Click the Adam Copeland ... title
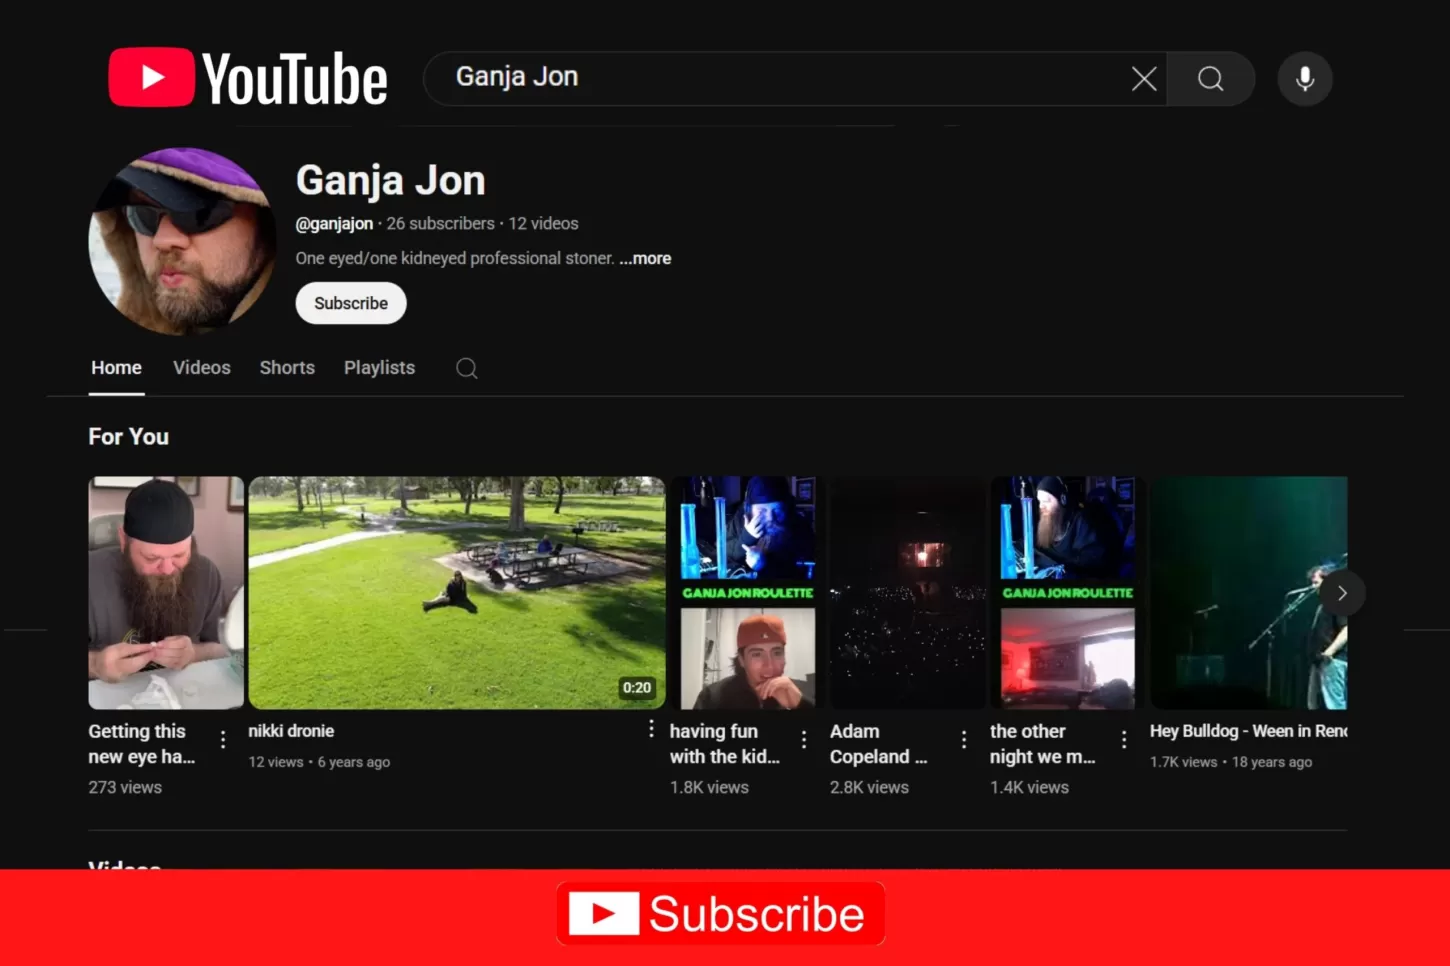1450x966 pixels. [879, 744]
